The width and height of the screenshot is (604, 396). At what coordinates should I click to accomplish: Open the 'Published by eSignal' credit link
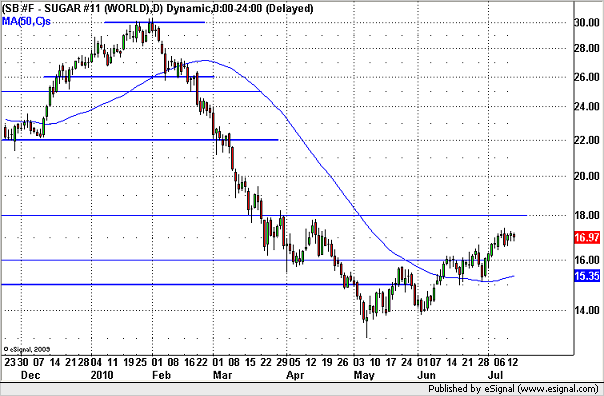(x=513, y=388)
